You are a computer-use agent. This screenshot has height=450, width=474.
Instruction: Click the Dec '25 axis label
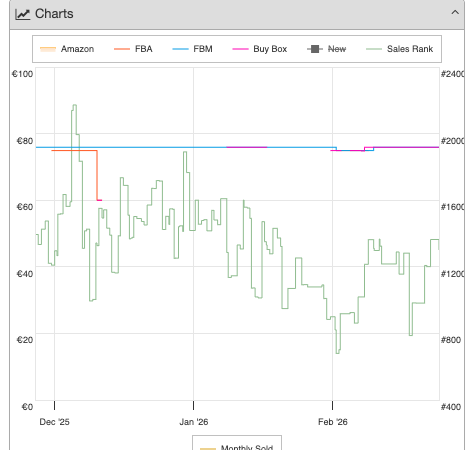54,422
